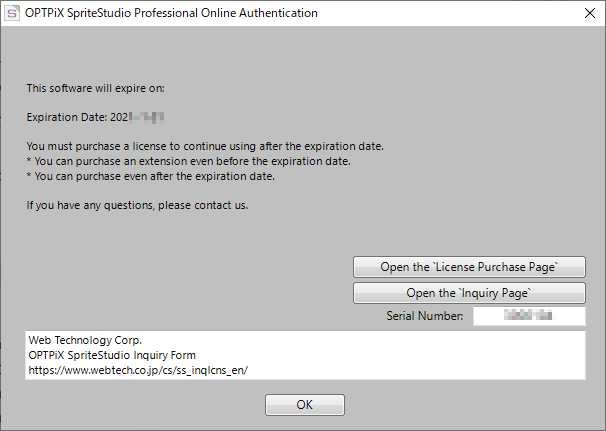Click the dialog title text
This screenshot has width=606, height=431.
pos(171,13)
